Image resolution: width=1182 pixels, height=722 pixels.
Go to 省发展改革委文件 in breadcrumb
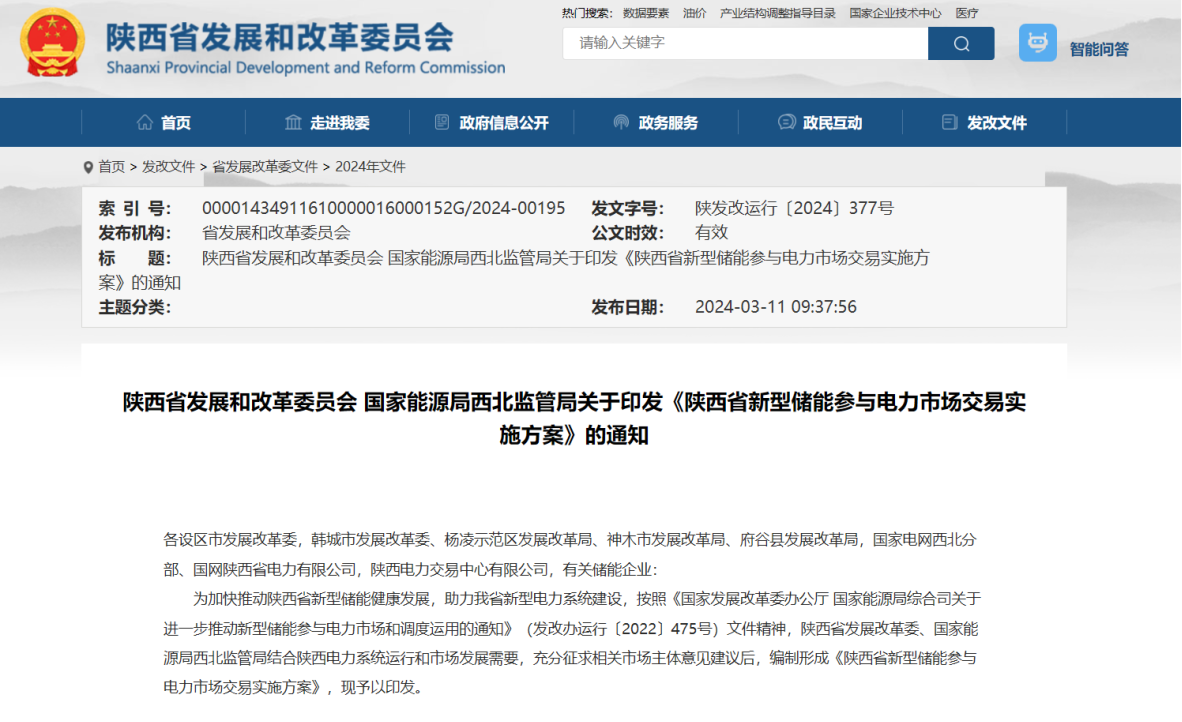point(265,167)
